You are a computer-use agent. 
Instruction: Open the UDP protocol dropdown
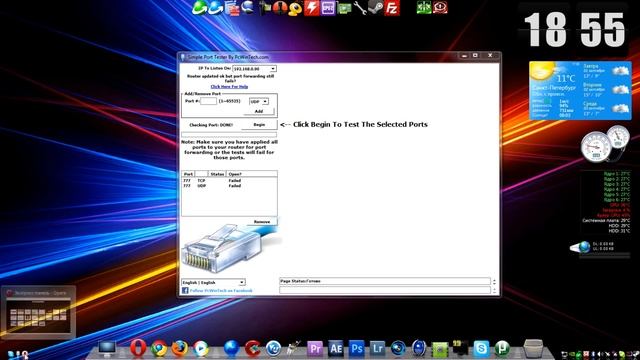pyautogui.click(x=259, y=101)
